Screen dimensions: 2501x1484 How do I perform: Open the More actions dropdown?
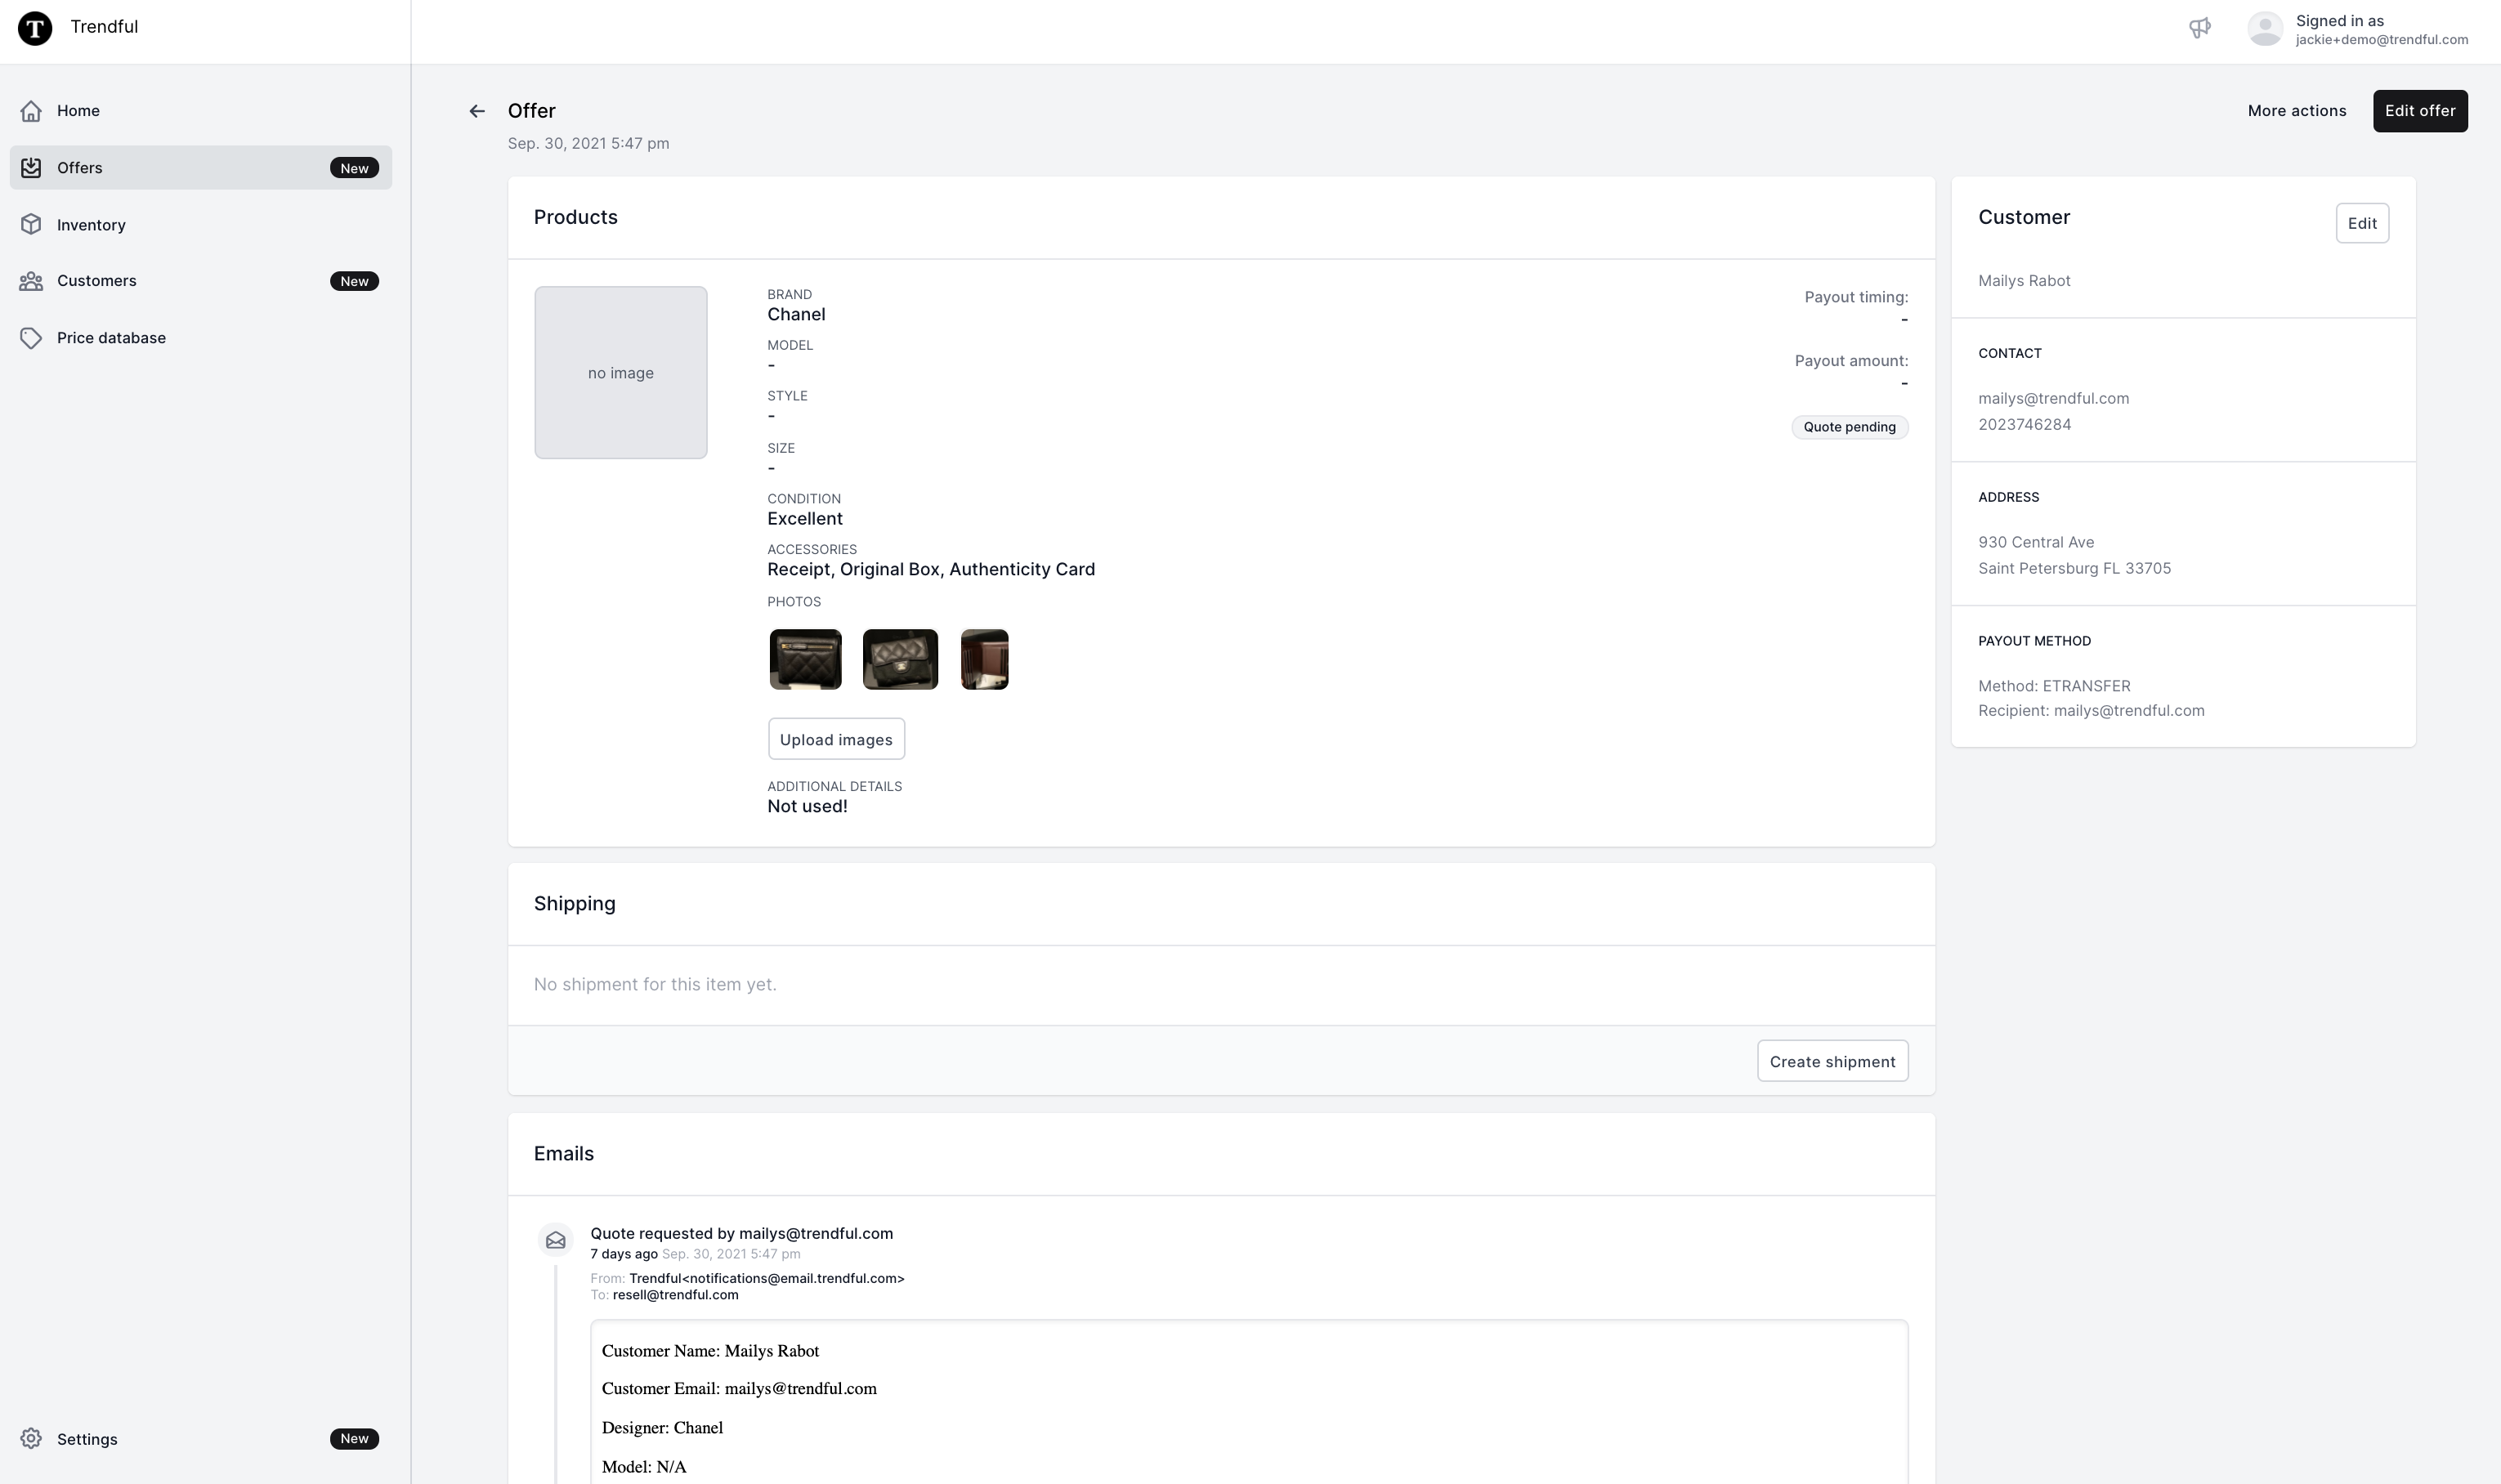click(2296, 111)
